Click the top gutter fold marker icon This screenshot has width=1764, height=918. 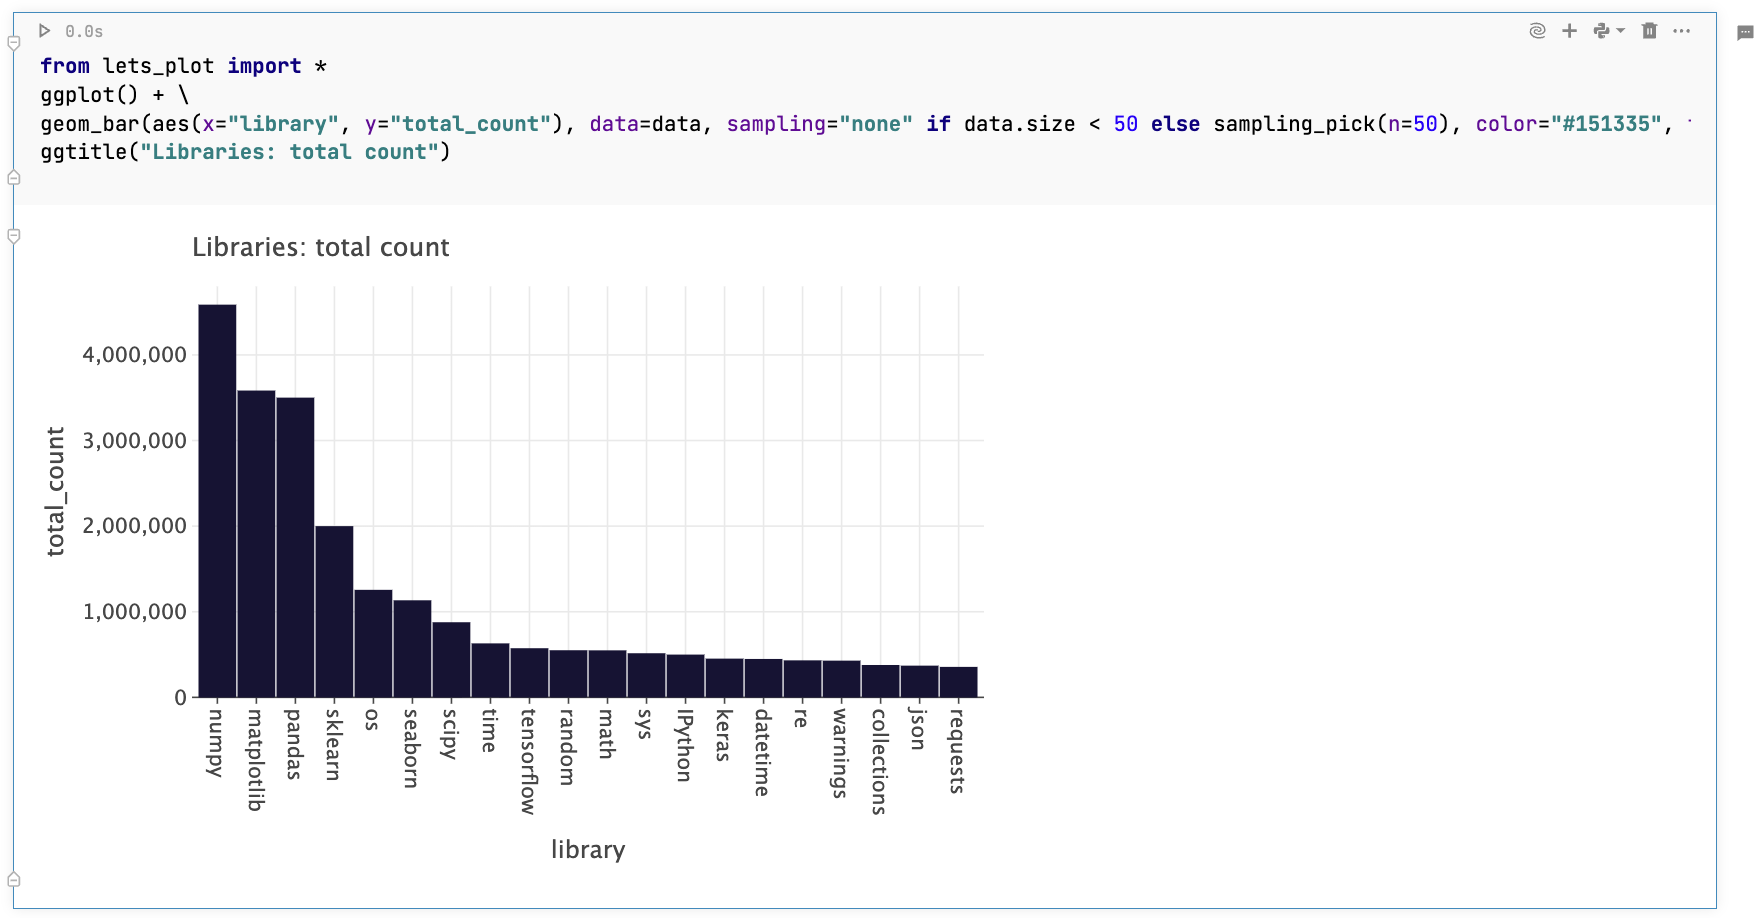pos(13,40)
